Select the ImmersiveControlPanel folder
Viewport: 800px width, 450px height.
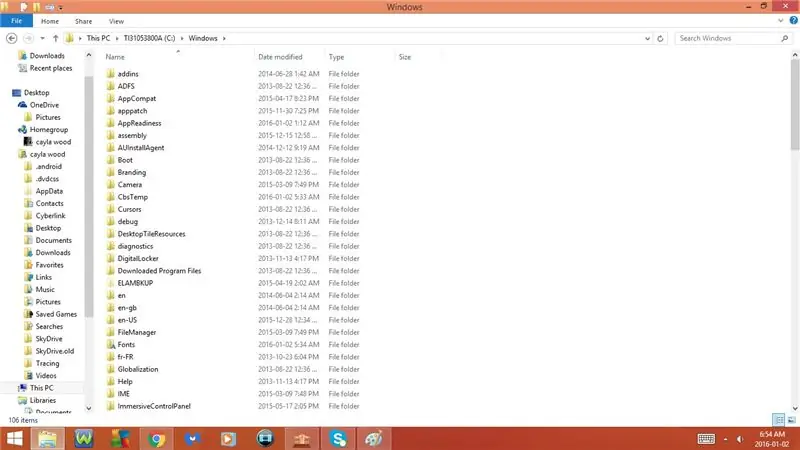[x=154, y=406]
